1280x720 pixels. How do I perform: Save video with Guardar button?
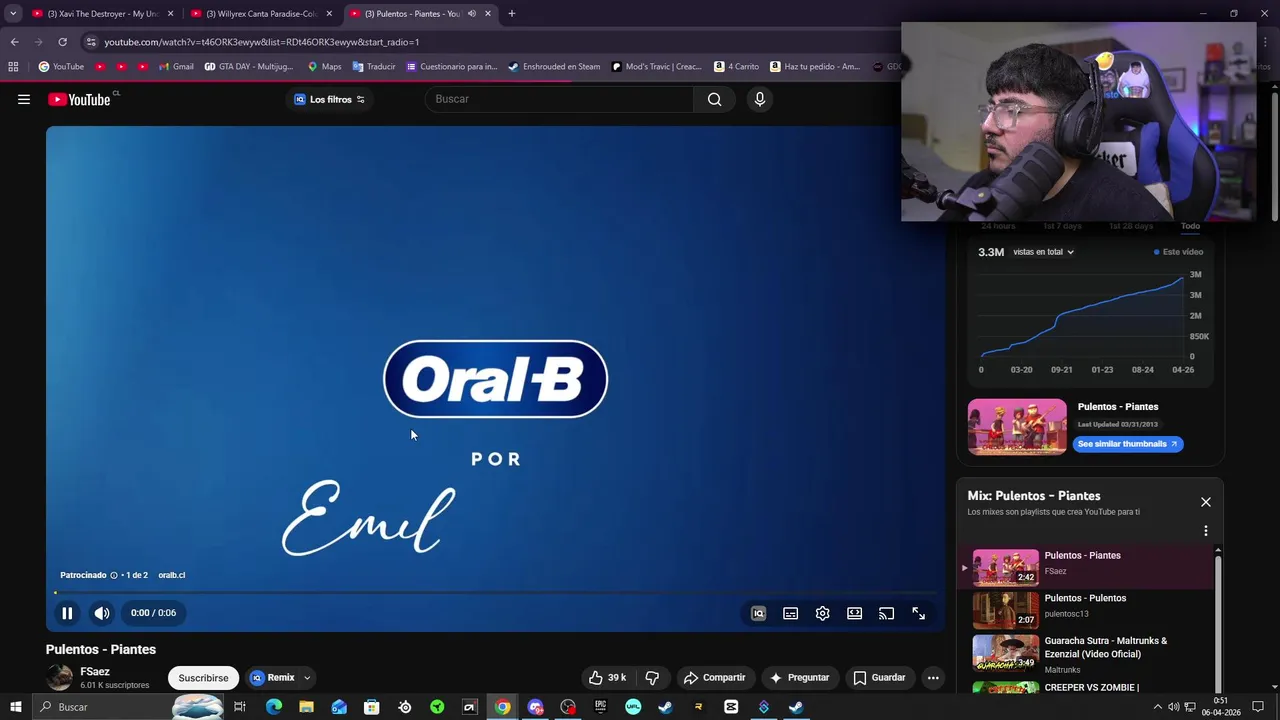pos(879,677)
